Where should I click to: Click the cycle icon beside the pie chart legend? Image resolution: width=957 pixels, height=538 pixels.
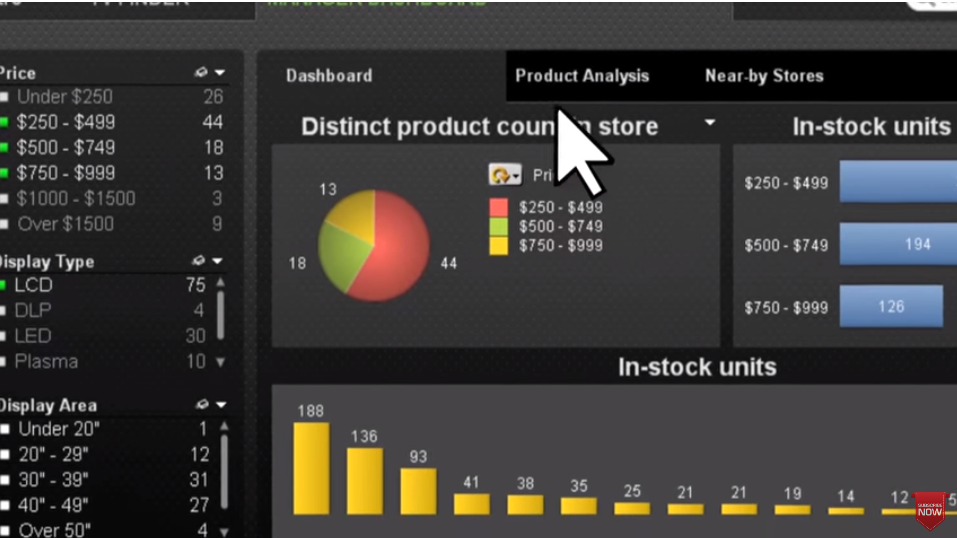coord(505,175)
